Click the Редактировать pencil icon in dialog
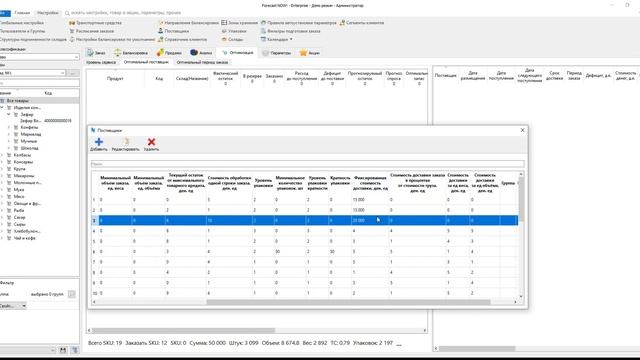The height and width of the screenshot is (360, 640). point(126,142)
